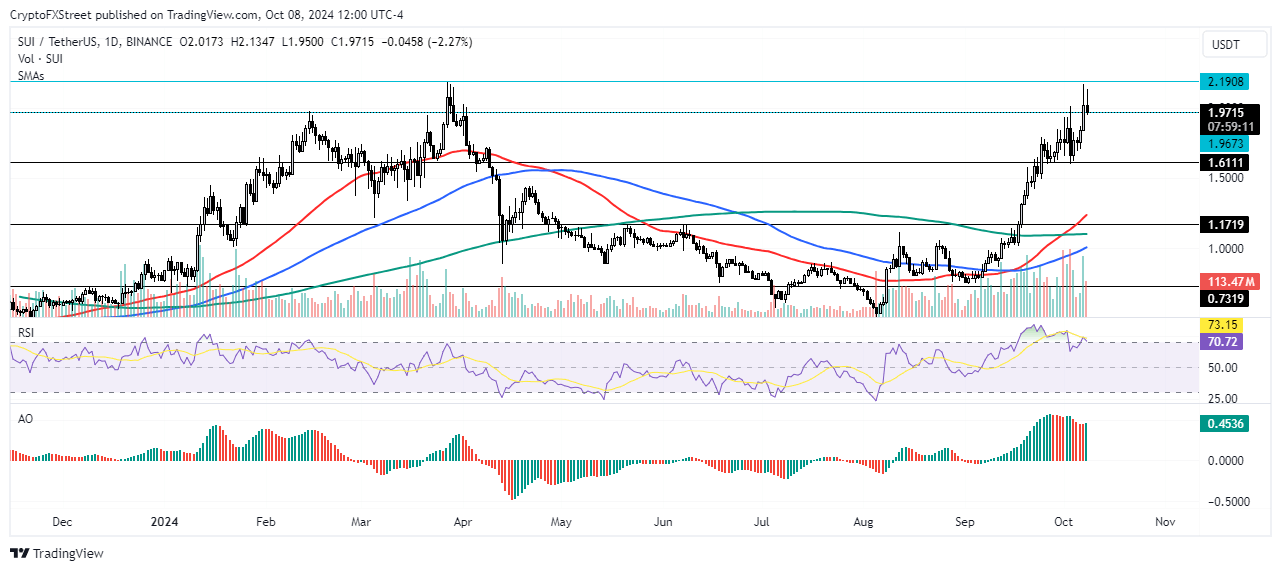
Task: Click the Apr label on time axis
Action: coord(462,522)
